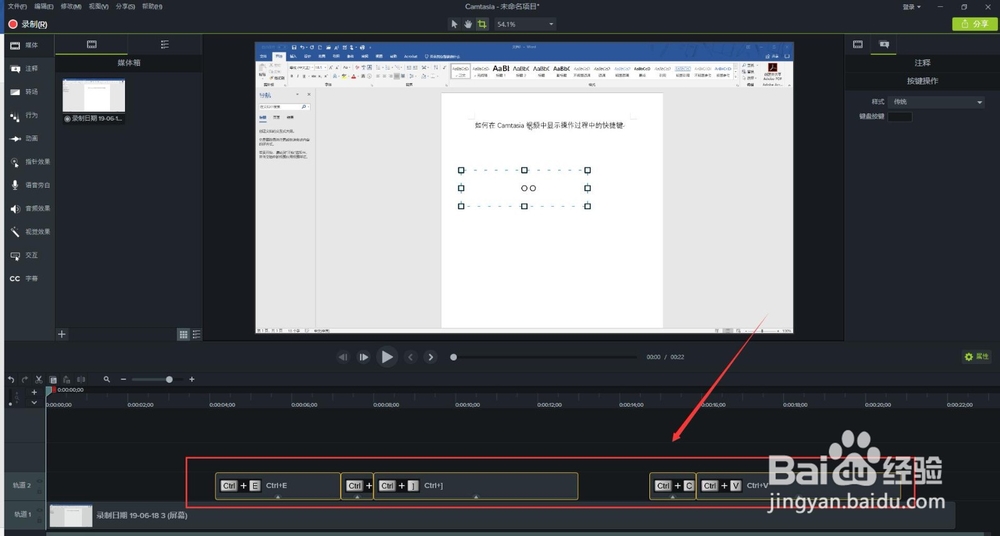Open the 编辑 (Edit) menu
This screenshot has width=1000, height=536.
point(44,6)
